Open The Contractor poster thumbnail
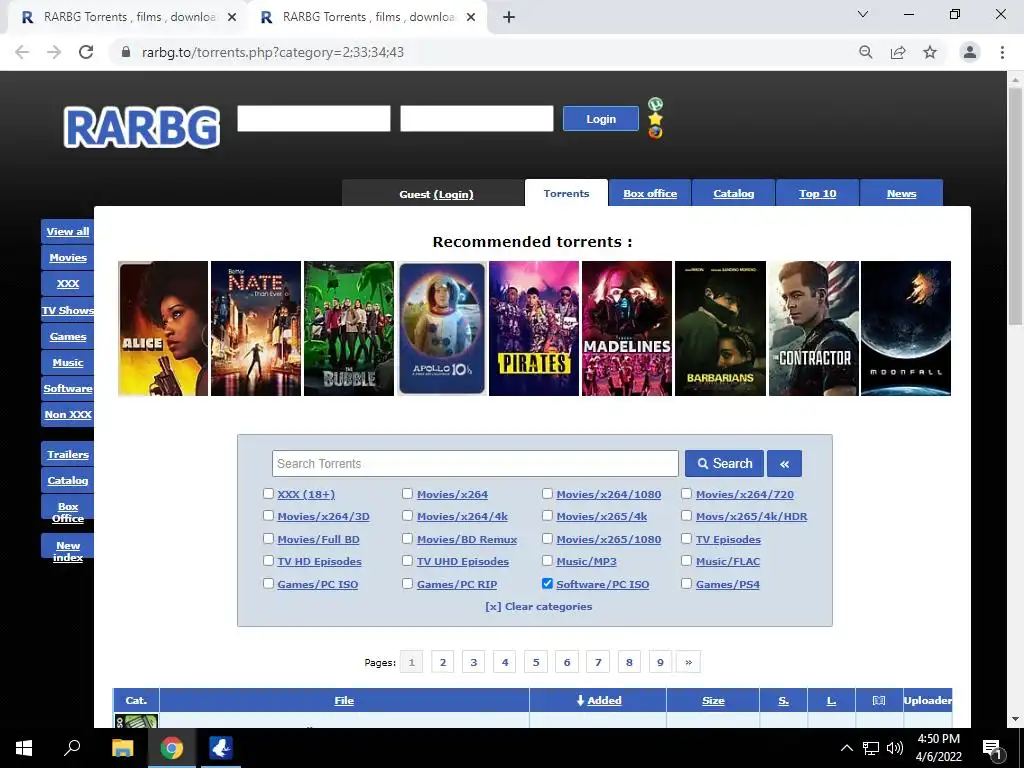1024x768 pixels. tap(814, 328)
